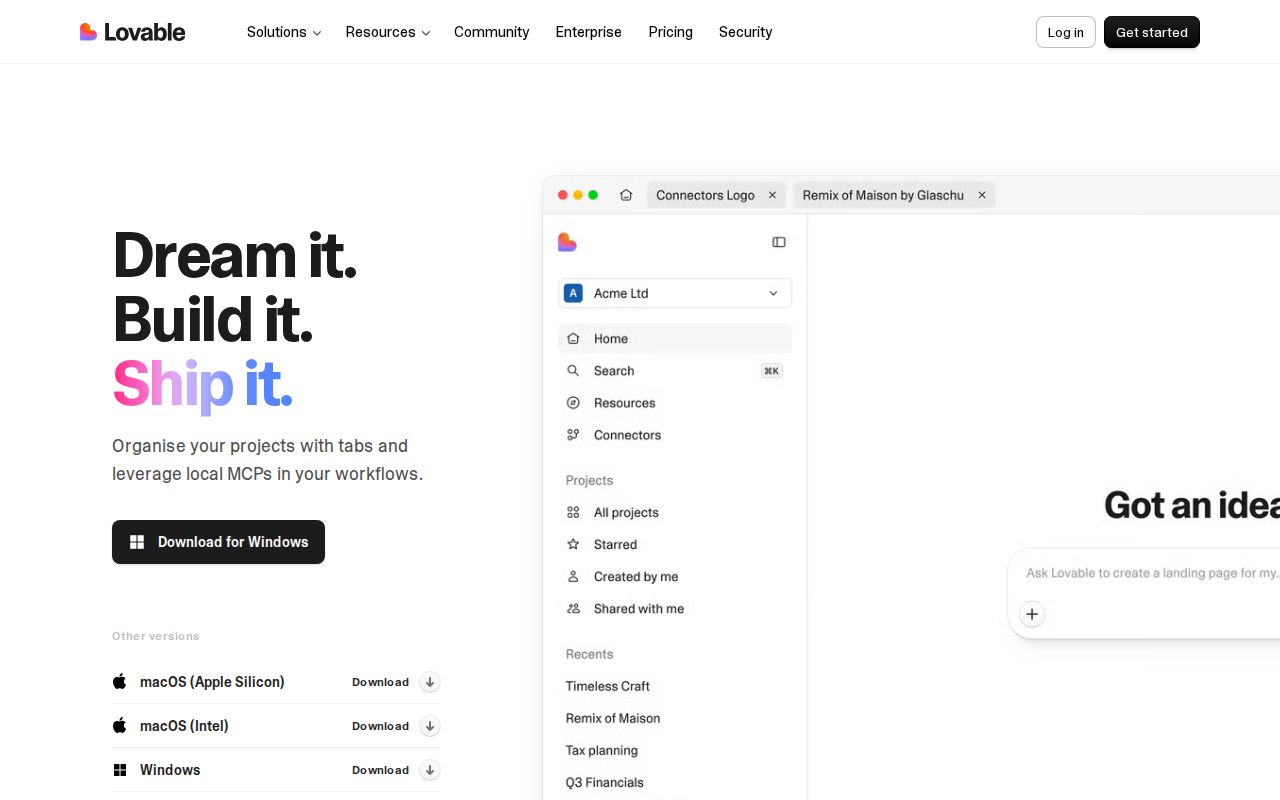The width and height of the screenshot is (1280, 800).
Task: Click the All projects grid icon
Action: click(573, 513)
